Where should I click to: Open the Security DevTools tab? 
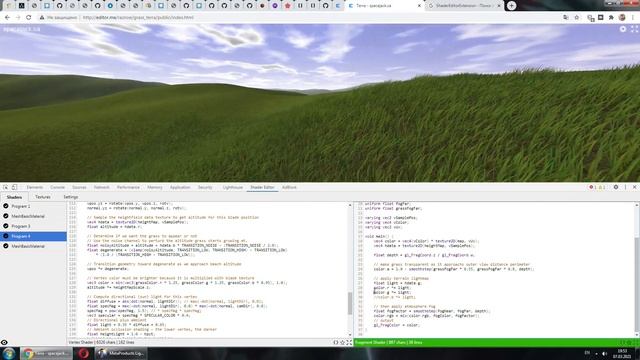click(205, 187)
